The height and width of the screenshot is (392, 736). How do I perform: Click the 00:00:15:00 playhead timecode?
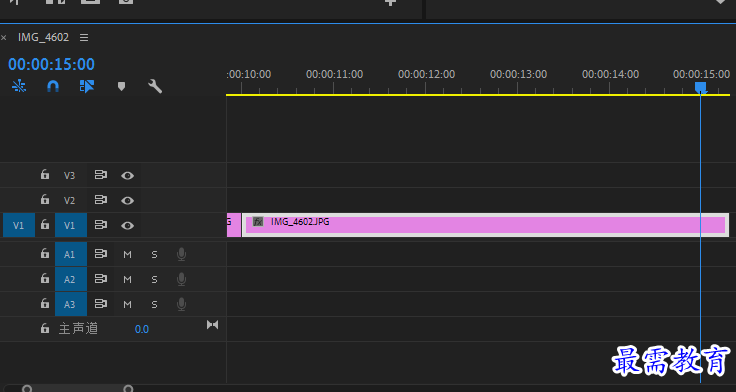pos(52,64)
